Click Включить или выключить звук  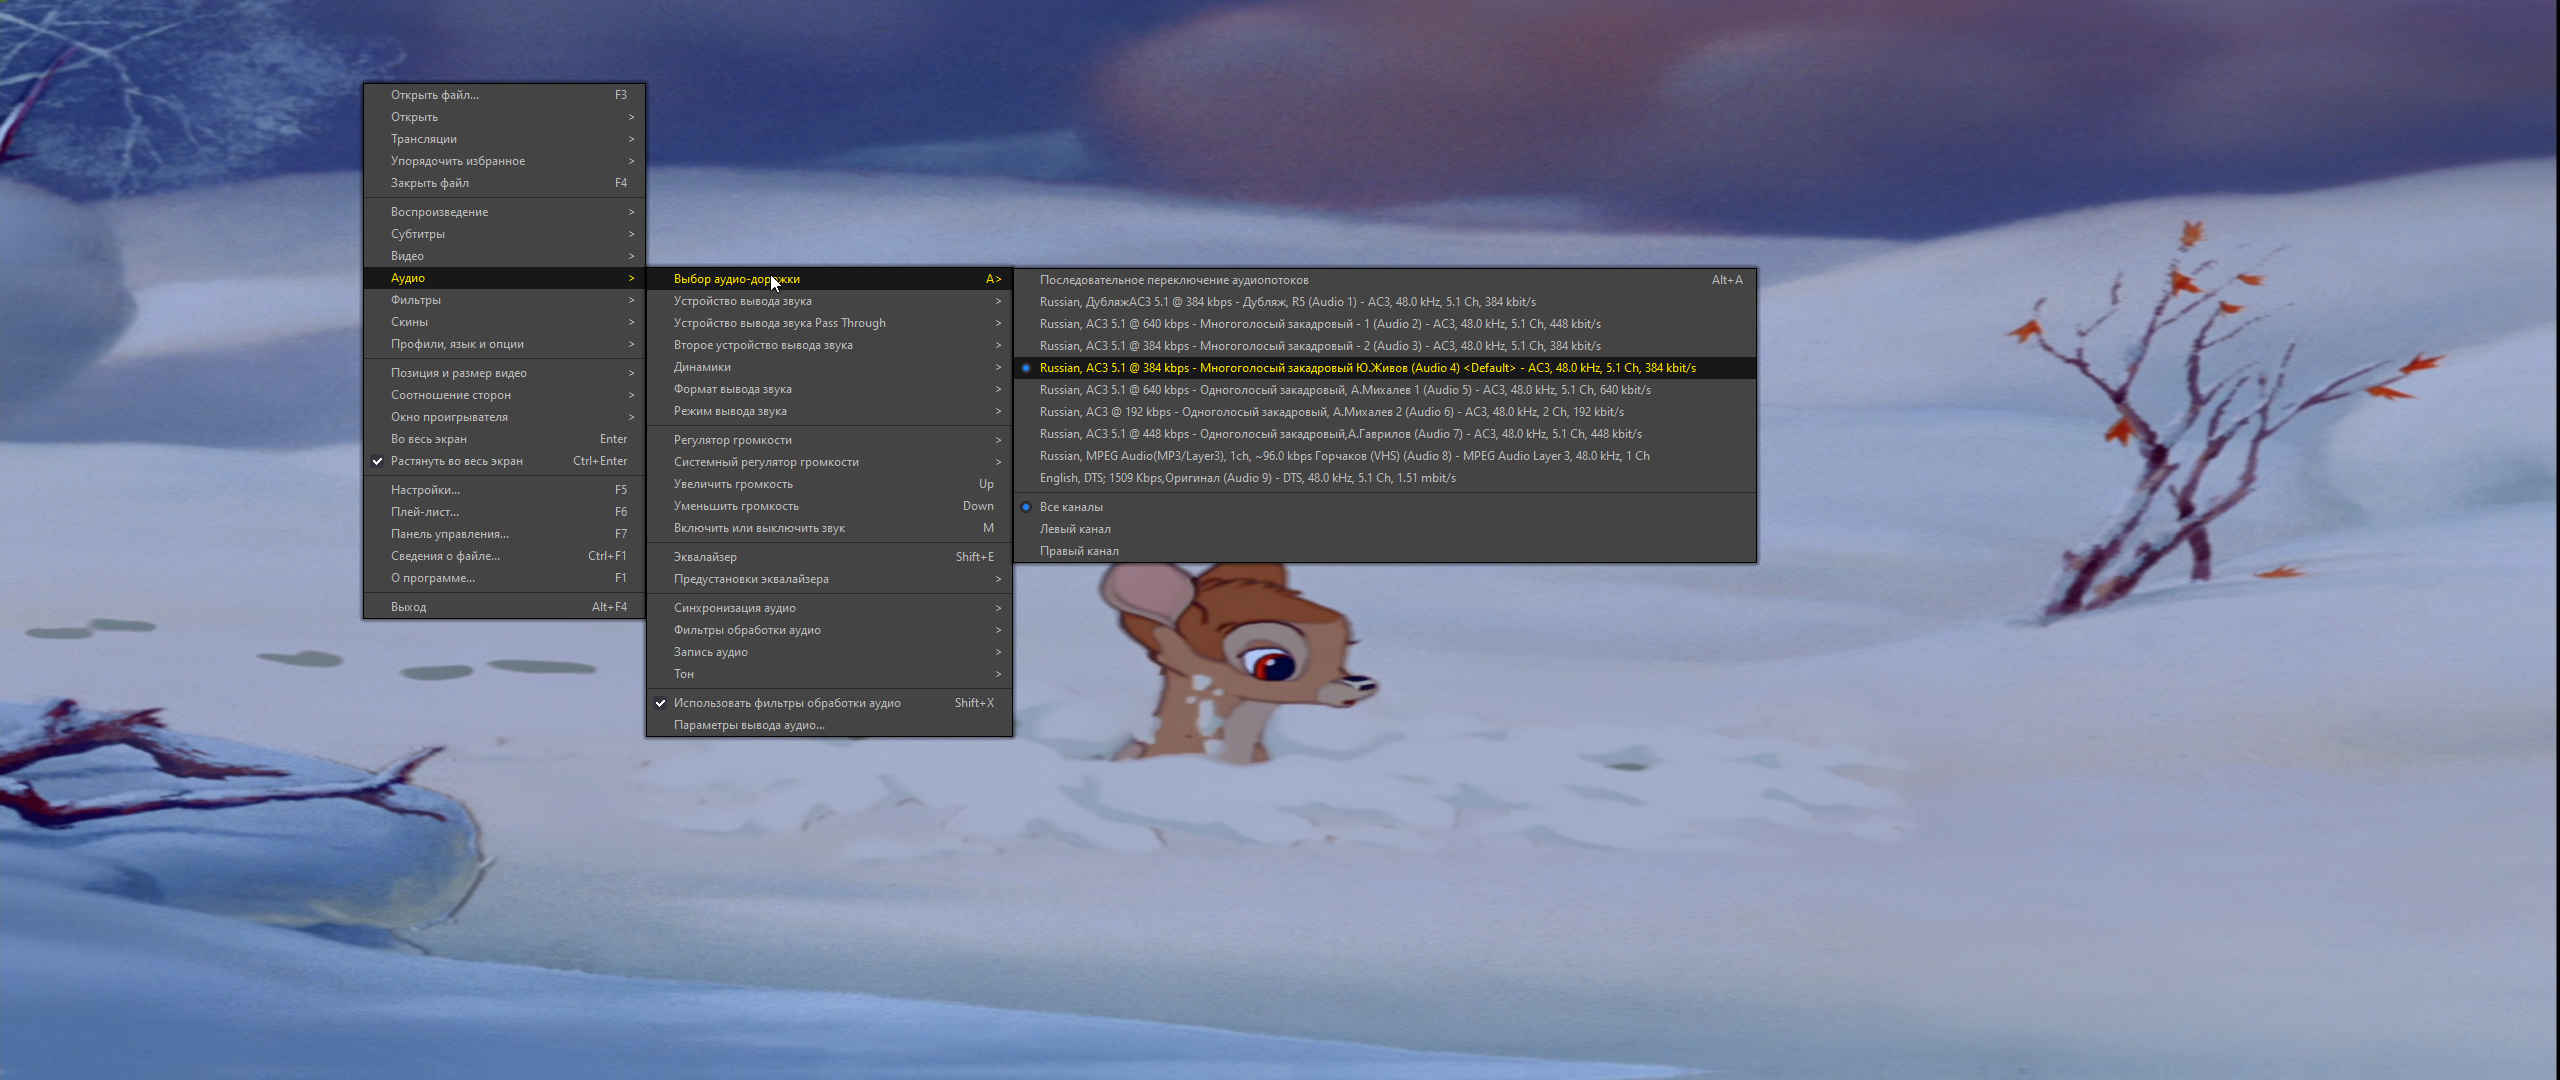point(759,528)
